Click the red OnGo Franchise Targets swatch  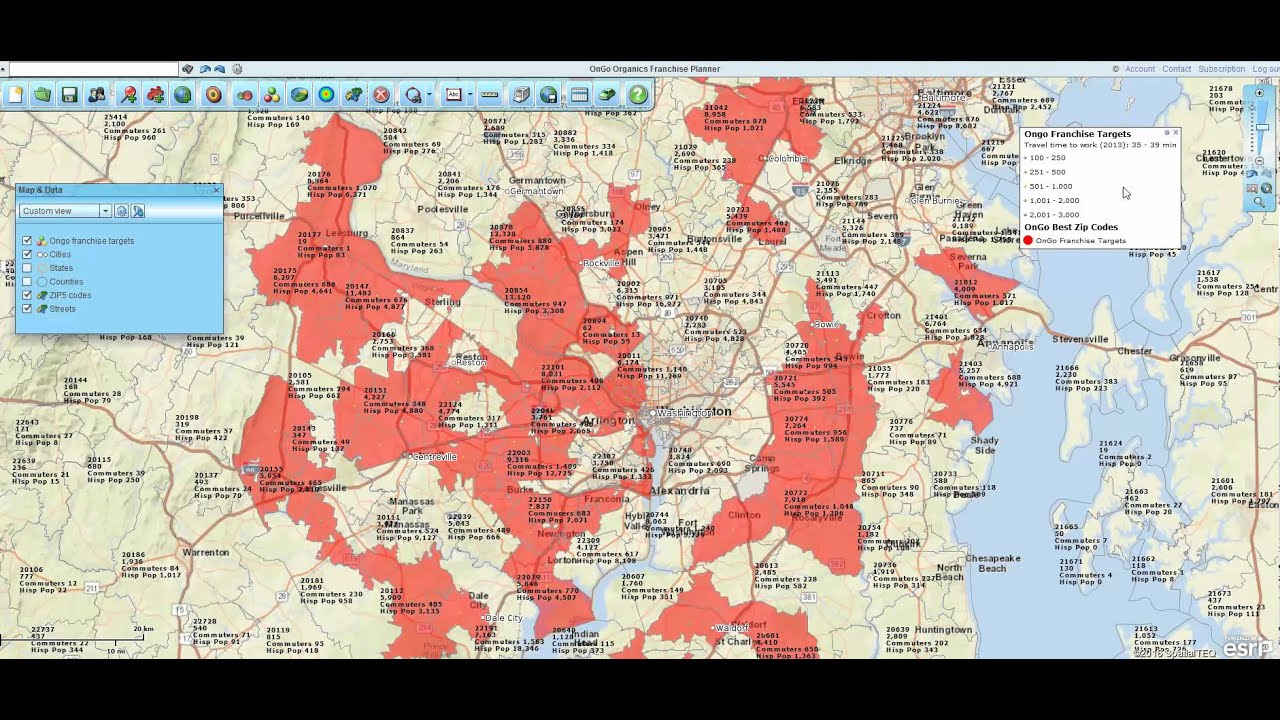(1028, 241)
